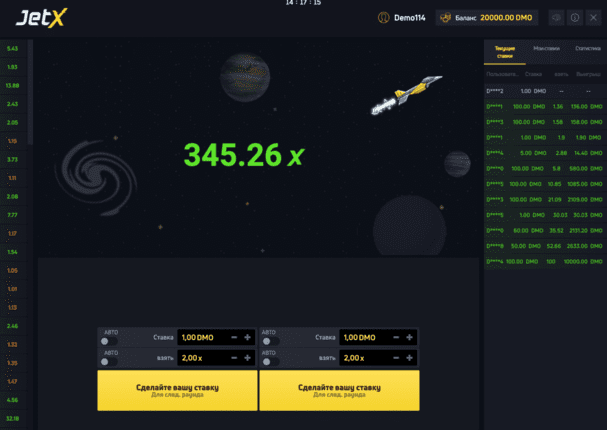Select the Текущие ставки tab
The width and height of the screenshot is (607, 430).
(x=504, y=51)
